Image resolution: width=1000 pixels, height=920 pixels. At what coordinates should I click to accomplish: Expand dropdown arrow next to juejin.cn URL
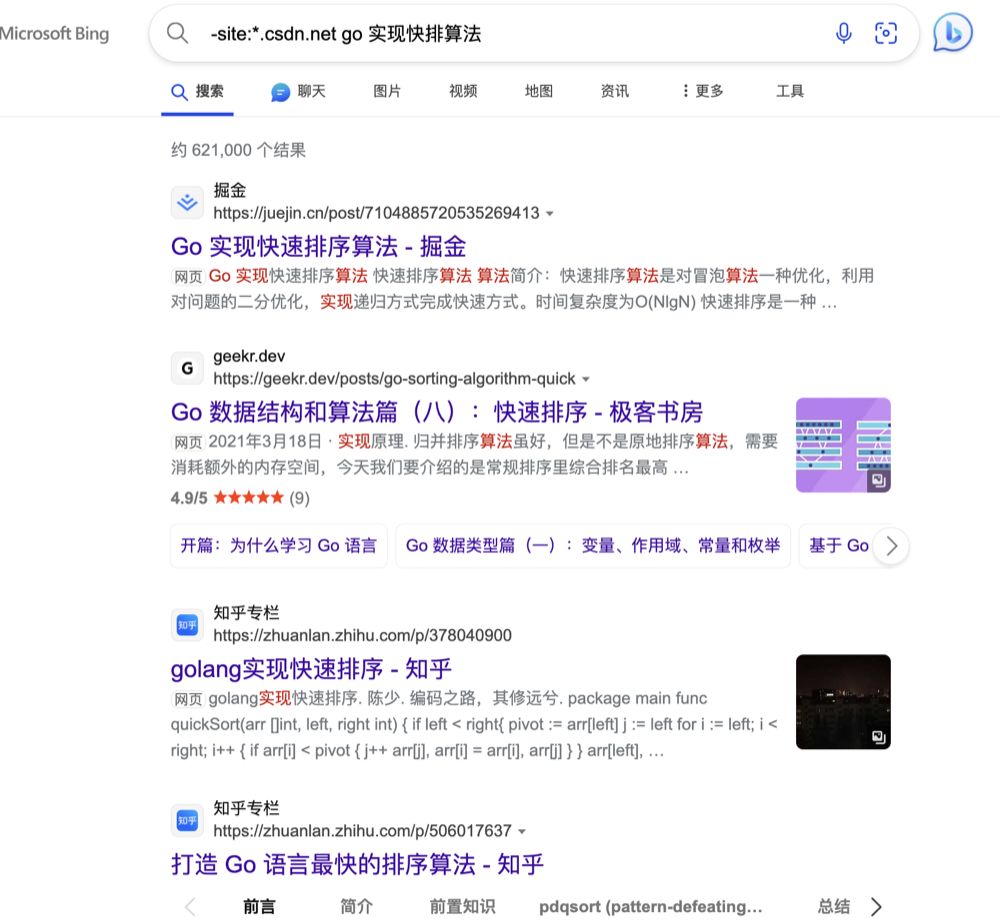[x=550, y=214]
